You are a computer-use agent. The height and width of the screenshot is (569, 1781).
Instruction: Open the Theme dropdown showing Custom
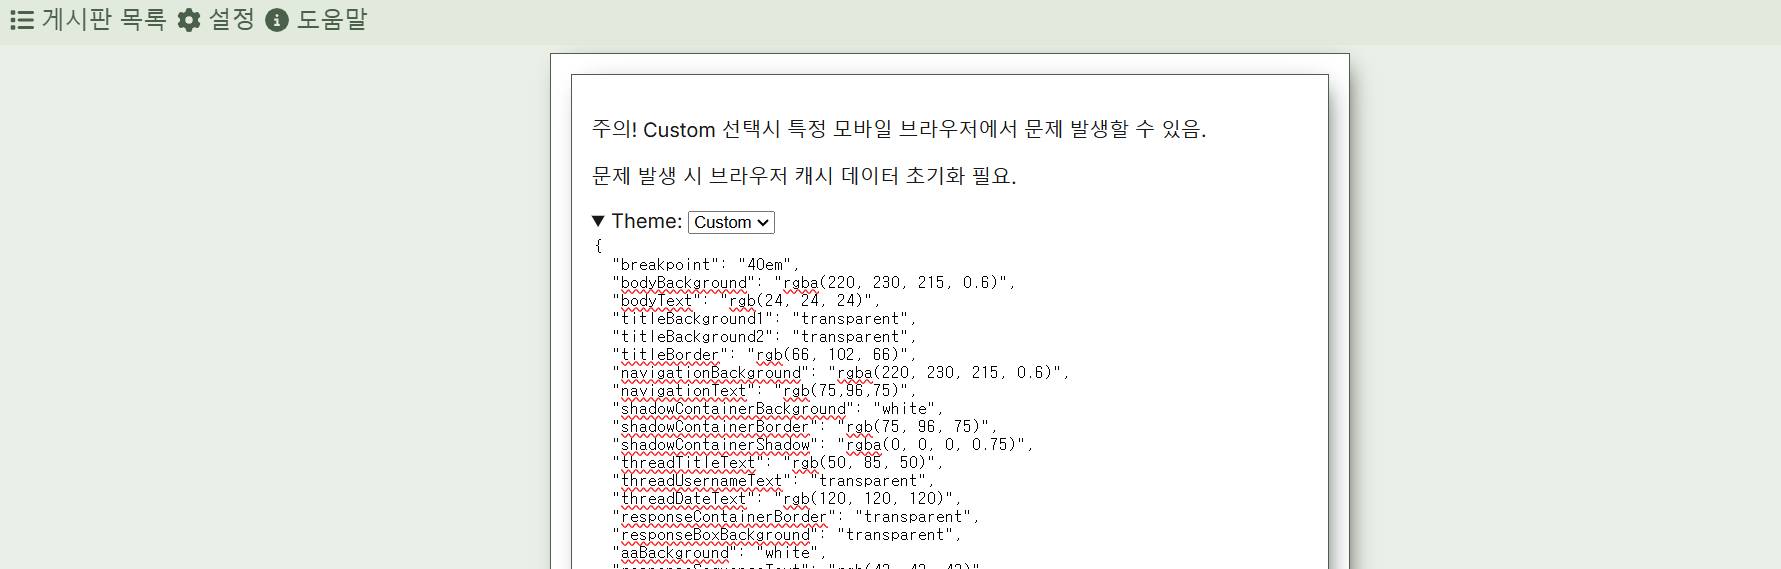point(731,222)
